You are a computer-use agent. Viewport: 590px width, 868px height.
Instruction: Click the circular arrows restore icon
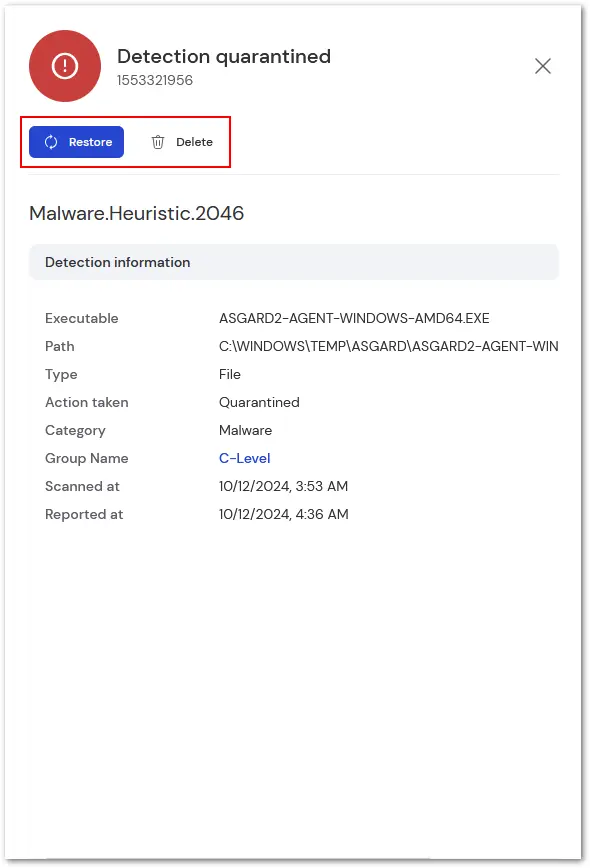(51, 142)
